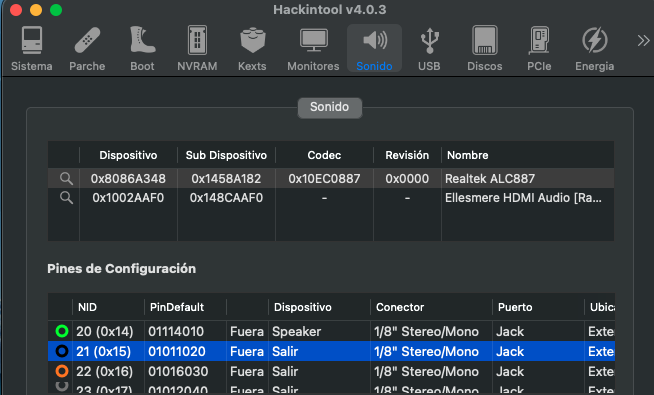The width and height of the screenshot is (654, 395).
Task: Click the green zoom window button
Action: coord(56,10)
